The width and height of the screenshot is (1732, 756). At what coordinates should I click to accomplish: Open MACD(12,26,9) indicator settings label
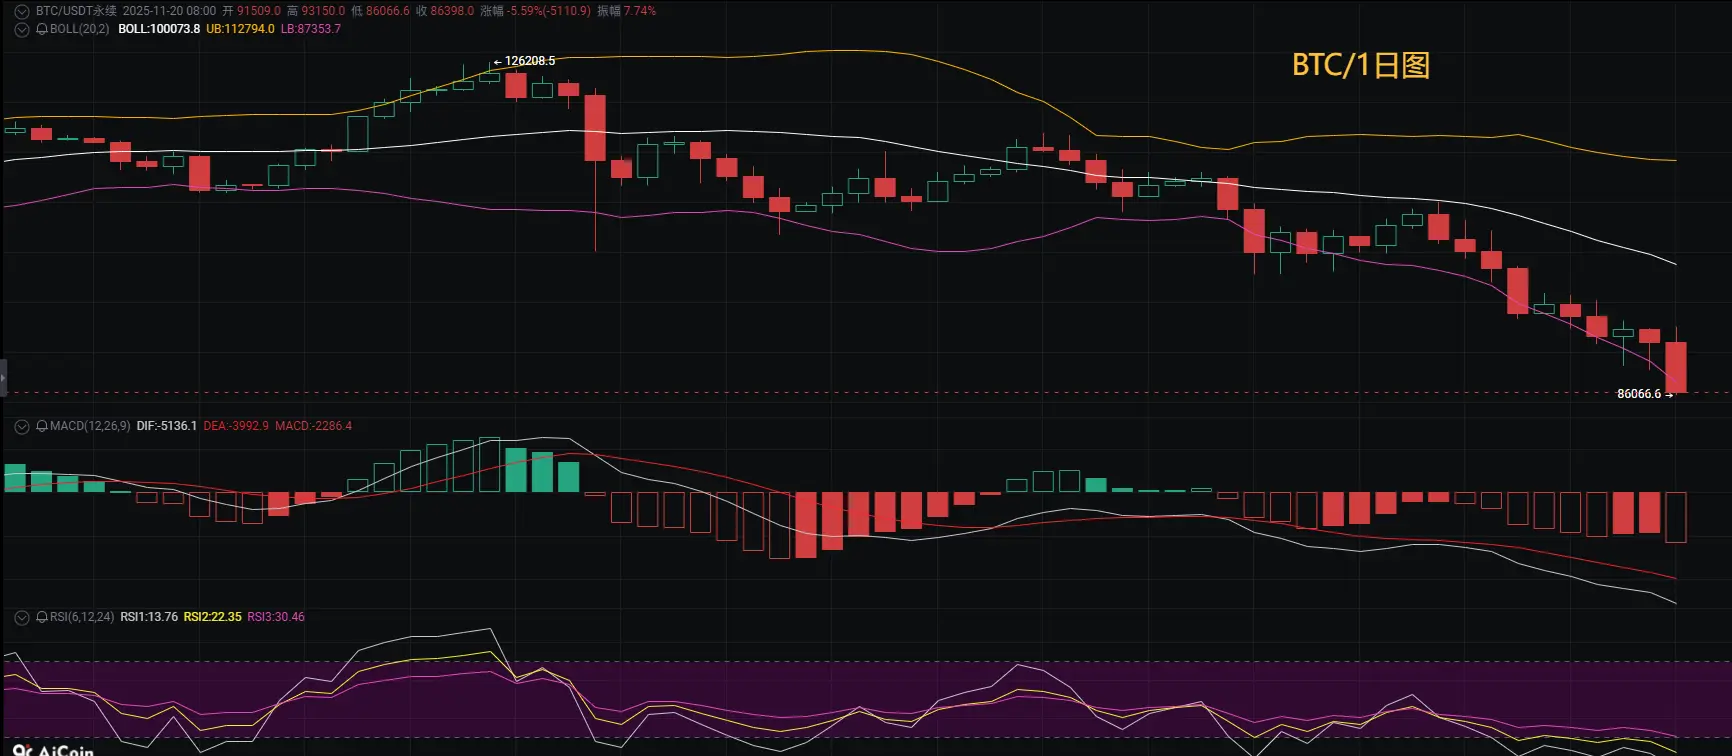click(x=90, y=426)
